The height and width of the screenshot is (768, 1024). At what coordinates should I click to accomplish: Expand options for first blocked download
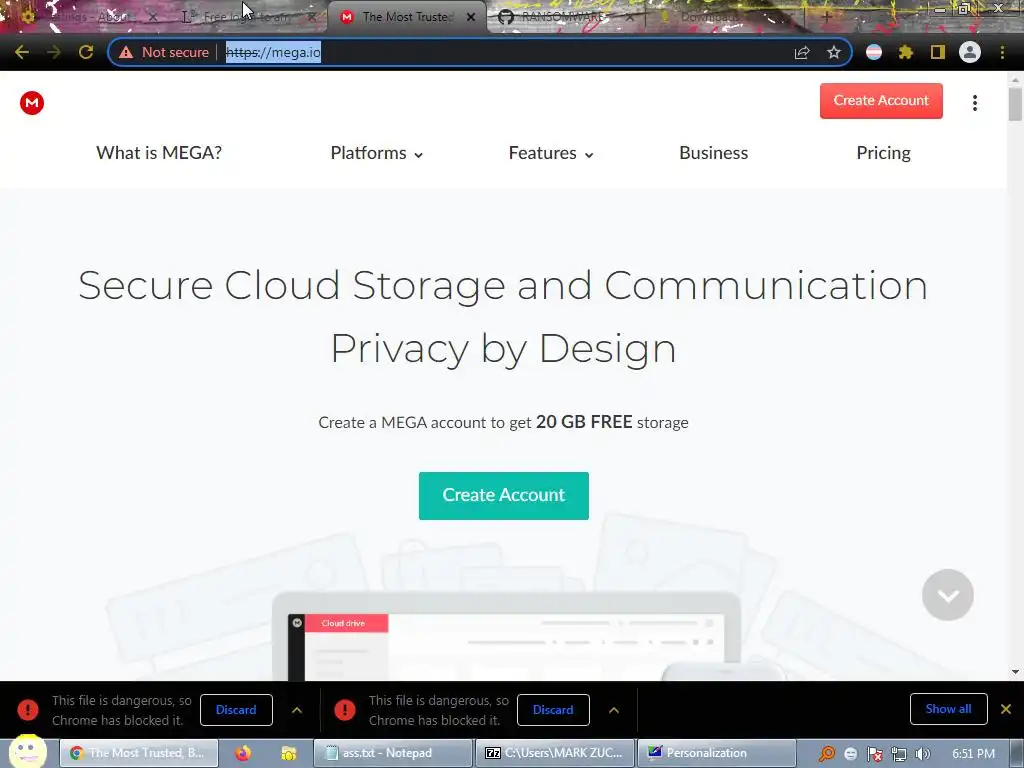click(x=297, y=710)
